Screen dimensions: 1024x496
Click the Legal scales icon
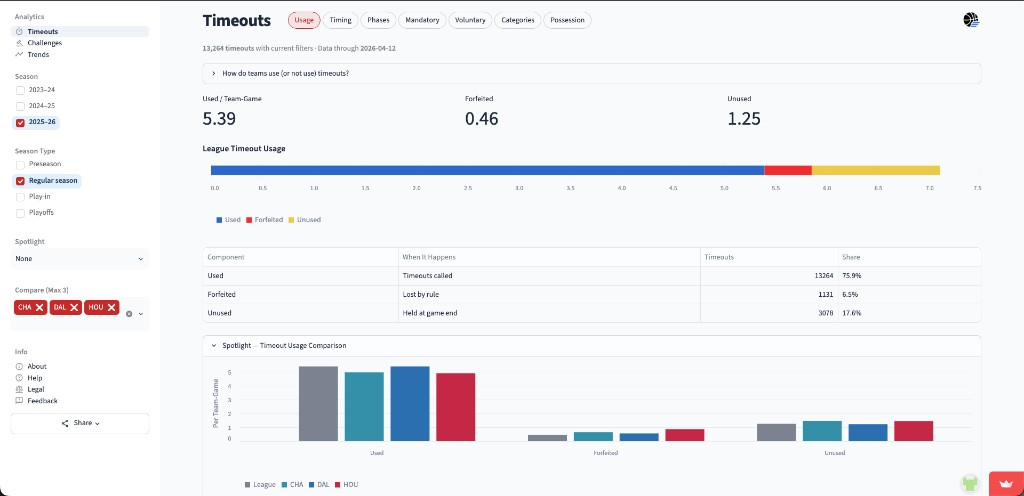coord(20,389)
